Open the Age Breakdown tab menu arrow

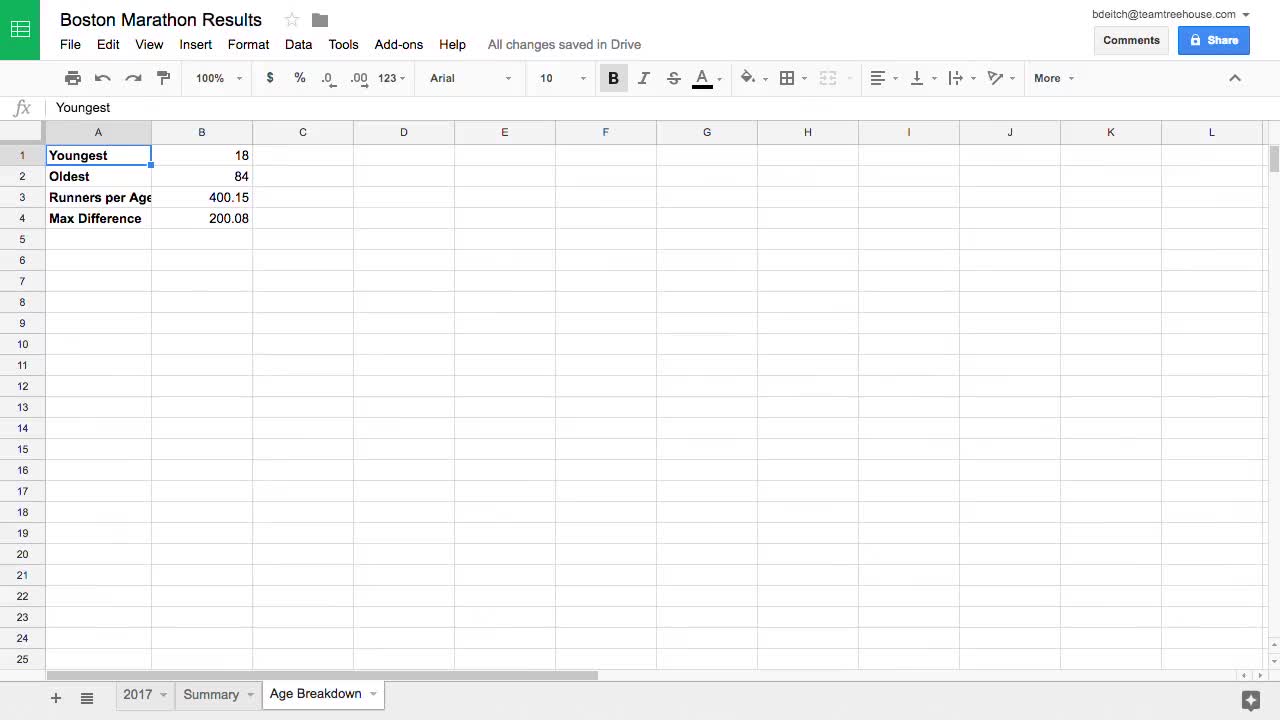point(373,694)
